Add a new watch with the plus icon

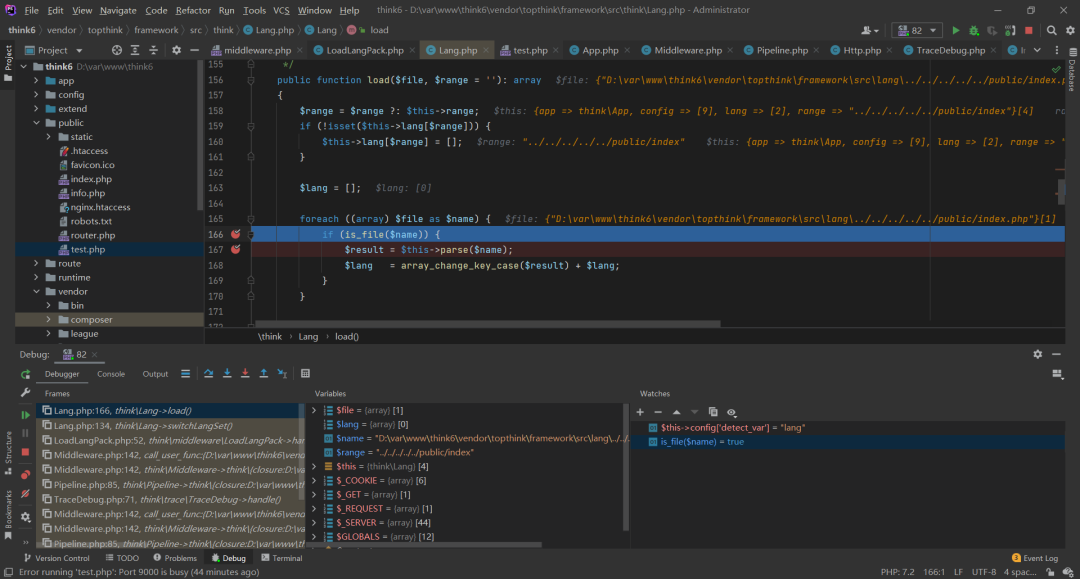click(x=641, y=412)
